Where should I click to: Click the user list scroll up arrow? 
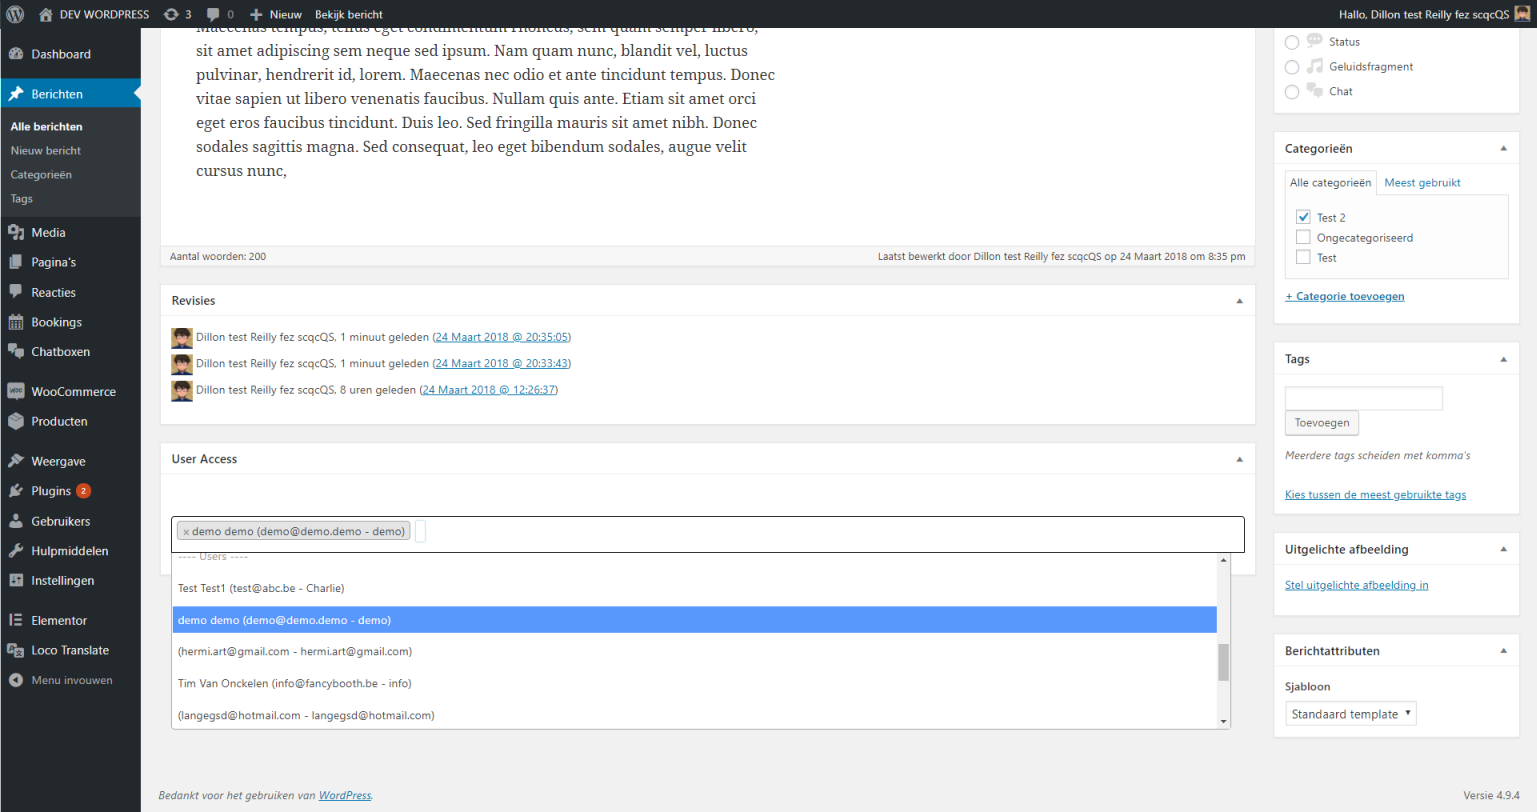[x=1223, y=560]
